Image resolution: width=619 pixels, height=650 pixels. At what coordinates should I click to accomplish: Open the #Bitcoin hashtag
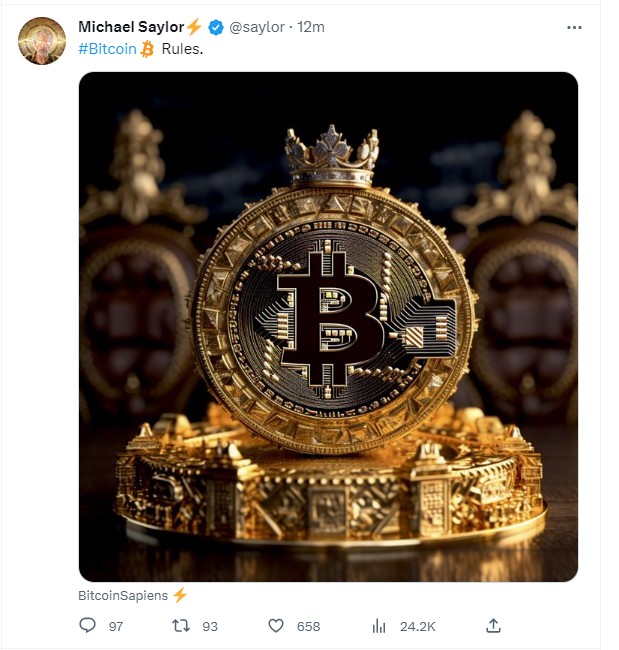pyautogui.click(x=107, y=49)
